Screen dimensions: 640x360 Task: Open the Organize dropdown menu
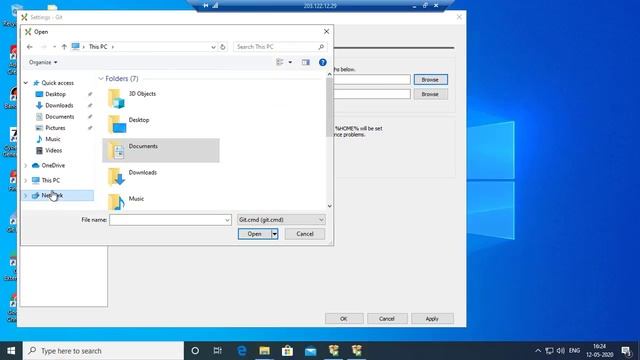(x=43, y=62)
